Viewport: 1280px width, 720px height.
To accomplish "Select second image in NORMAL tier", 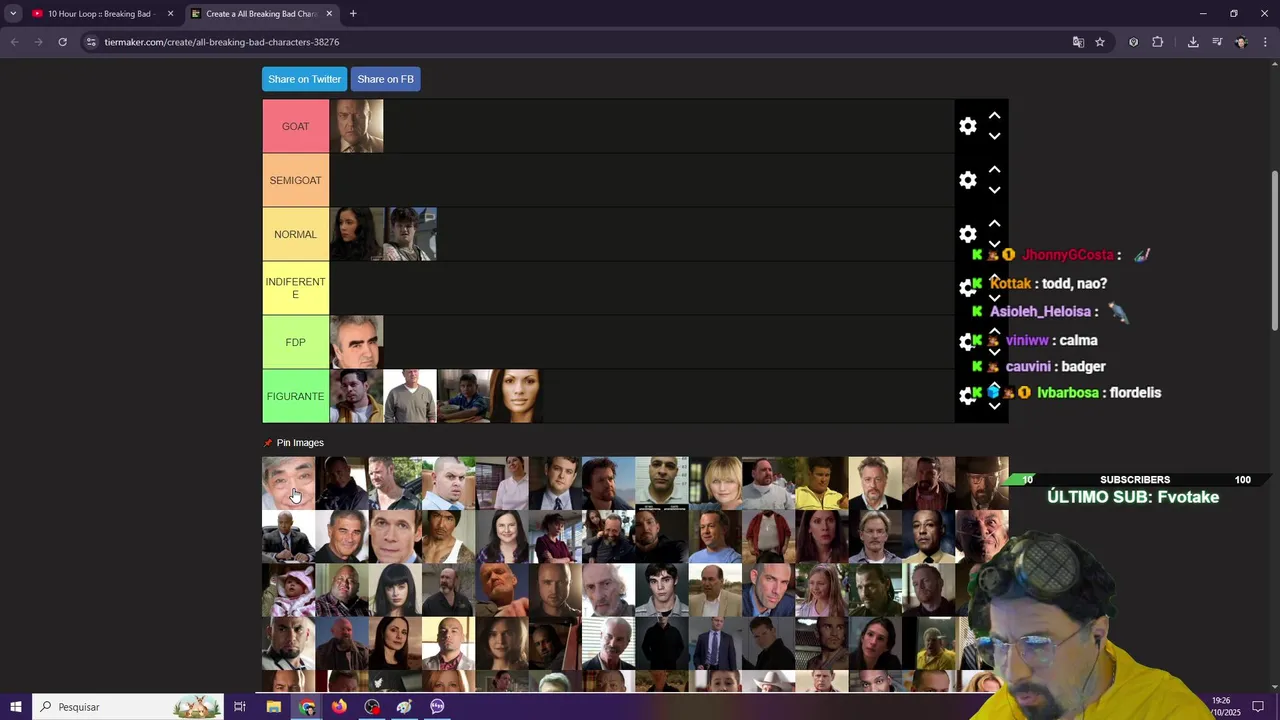I will pos(410,234).
